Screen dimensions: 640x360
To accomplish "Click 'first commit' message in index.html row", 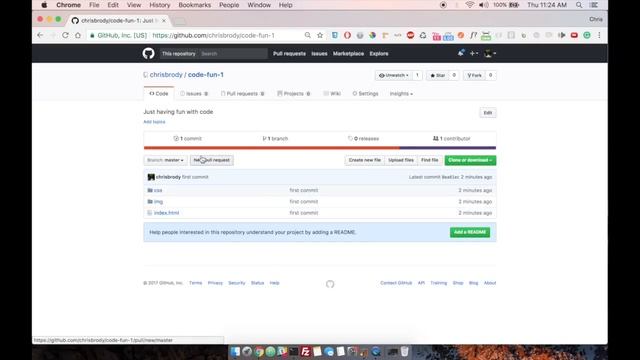I will [x=304, y=213].
